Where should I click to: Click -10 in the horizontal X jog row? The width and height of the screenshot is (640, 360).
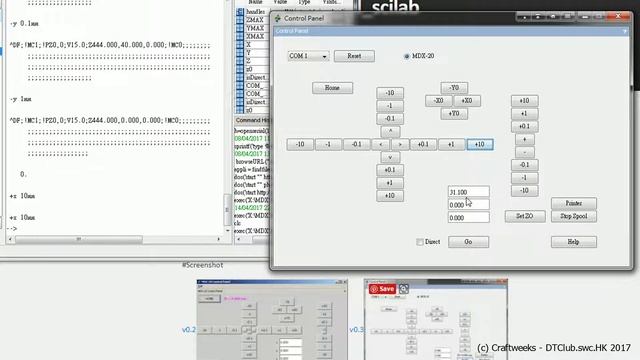tap(300, 144)
